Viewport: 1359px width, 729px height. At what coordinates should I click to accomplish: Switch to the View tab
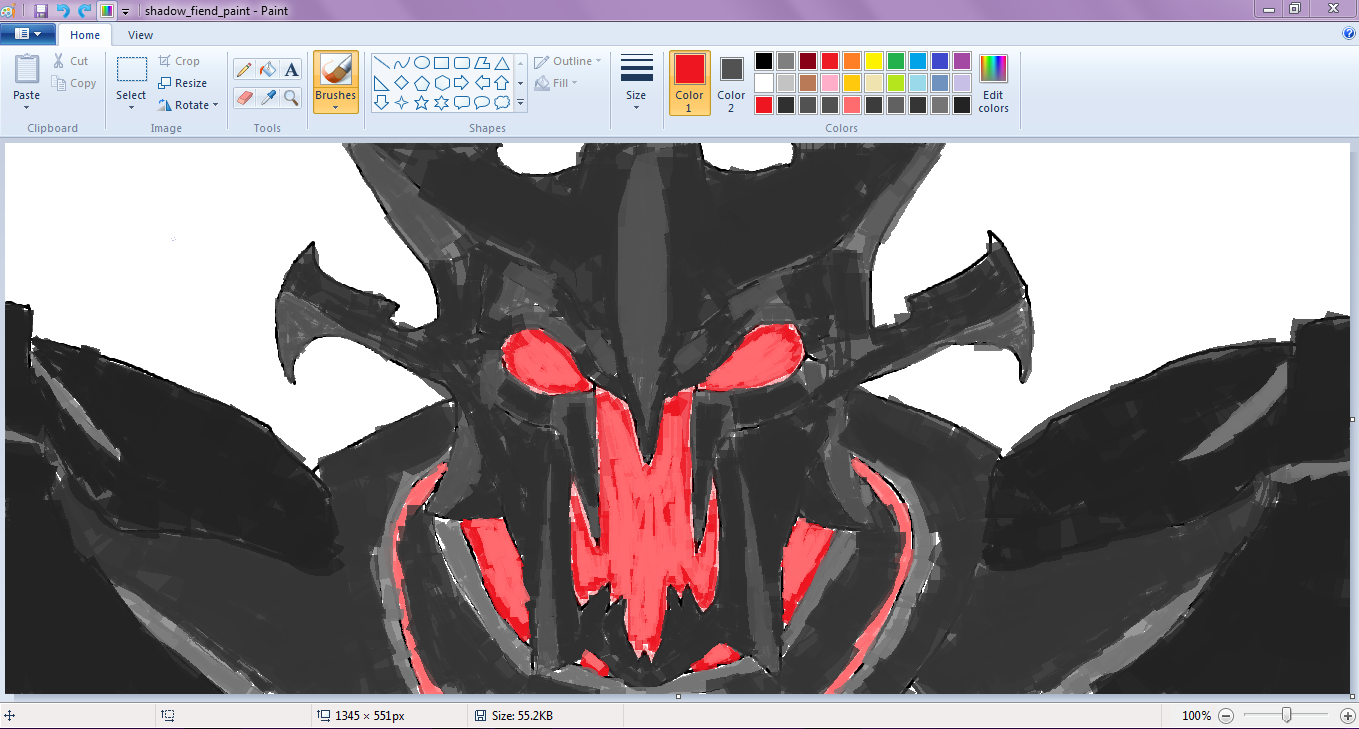click(x=140, y=35)
